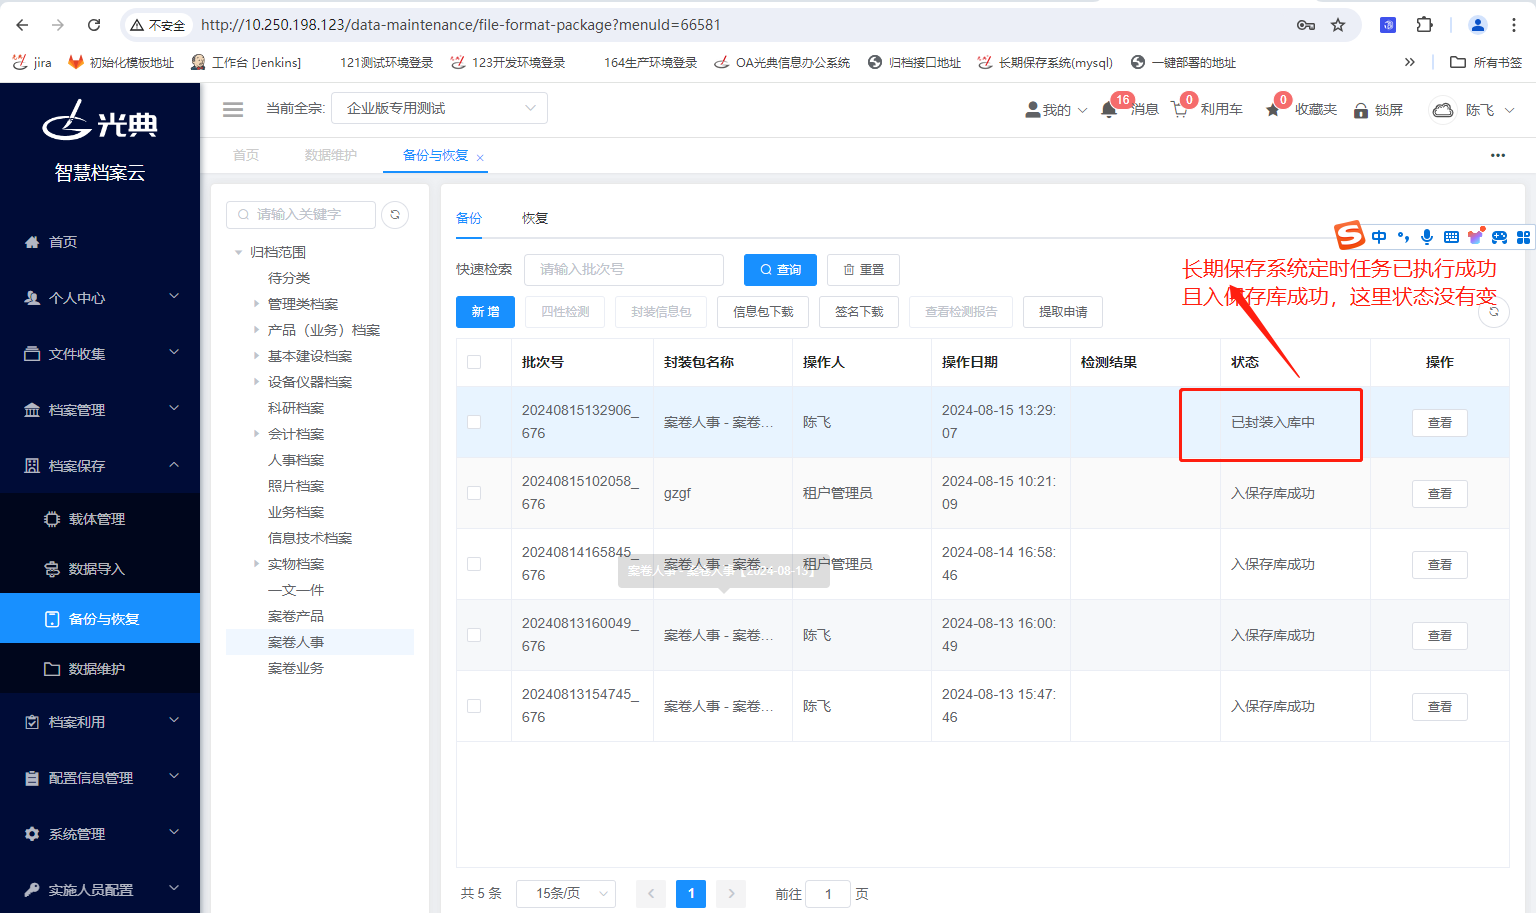Check row for batch 20240814165845_676
1536x913 pixels.
click(x=474, y=564)
